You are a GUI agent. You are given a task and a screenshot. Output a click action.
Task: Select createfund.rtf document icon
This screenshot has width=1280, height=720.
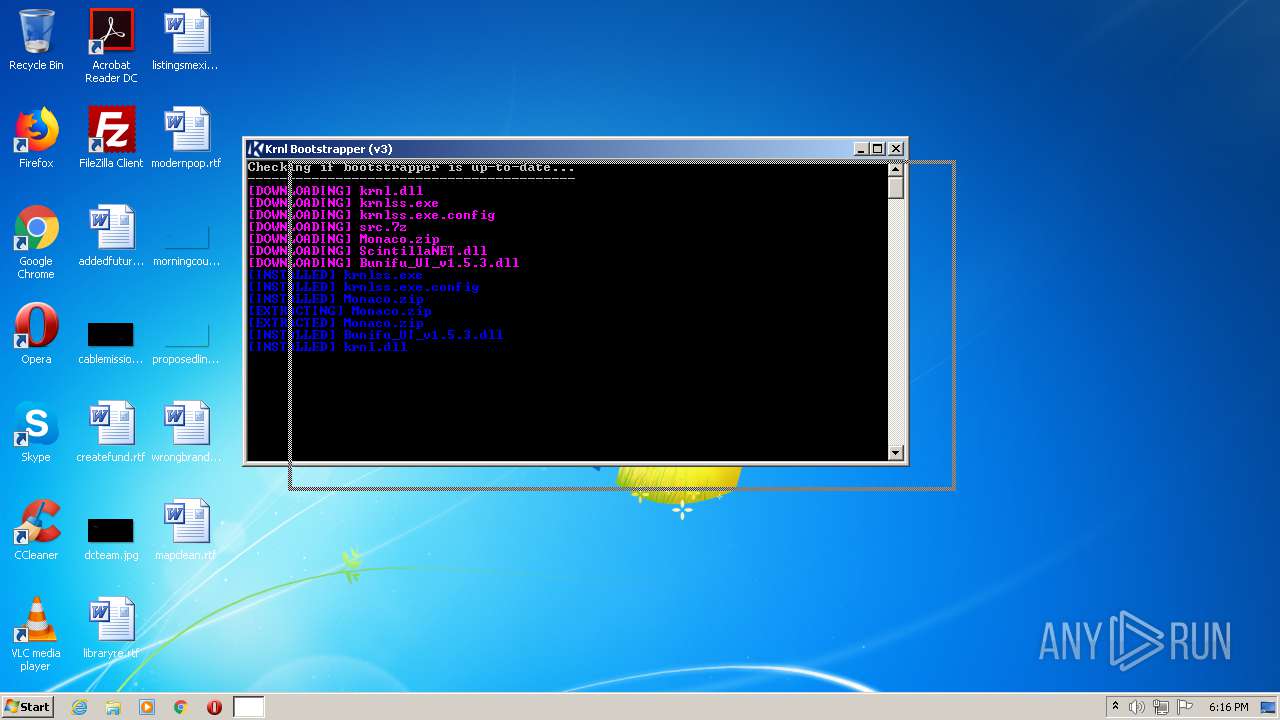pyautogui.click(x=111, y=432)
